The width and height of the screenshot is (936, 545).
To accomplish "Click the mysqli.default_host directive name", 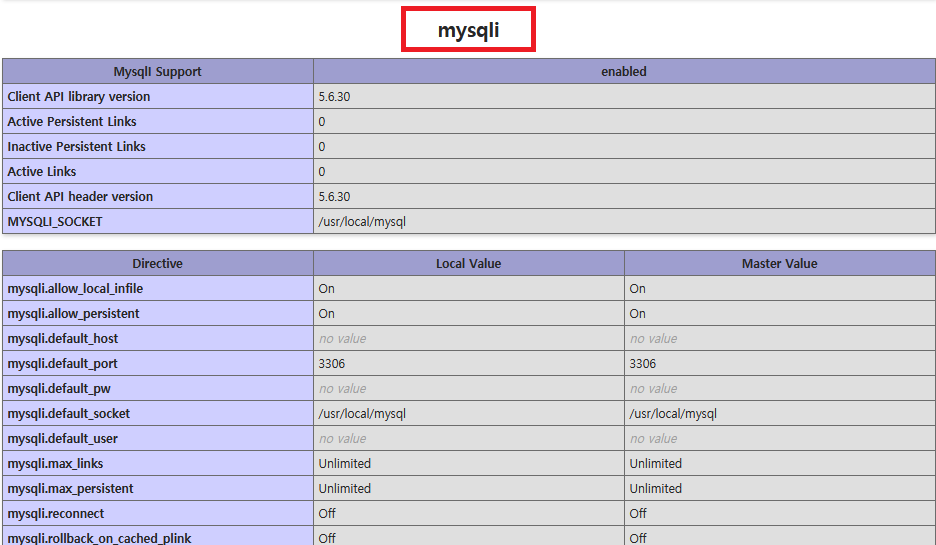I will click(63, 339).
